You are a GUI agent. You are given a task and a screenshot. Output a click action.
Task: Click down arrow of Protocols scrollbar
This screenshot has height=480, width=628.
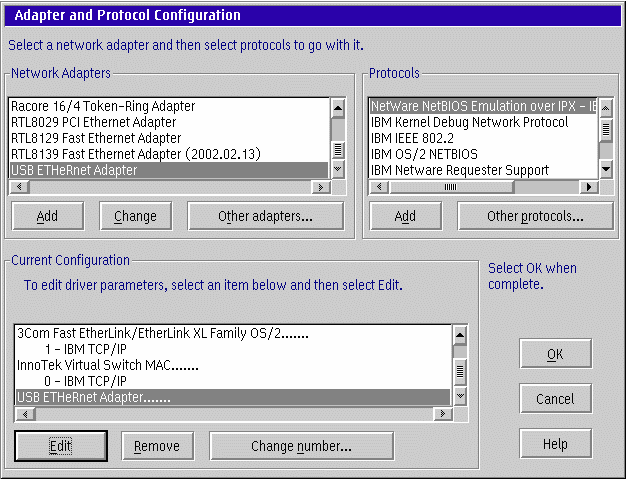point(606,169)
